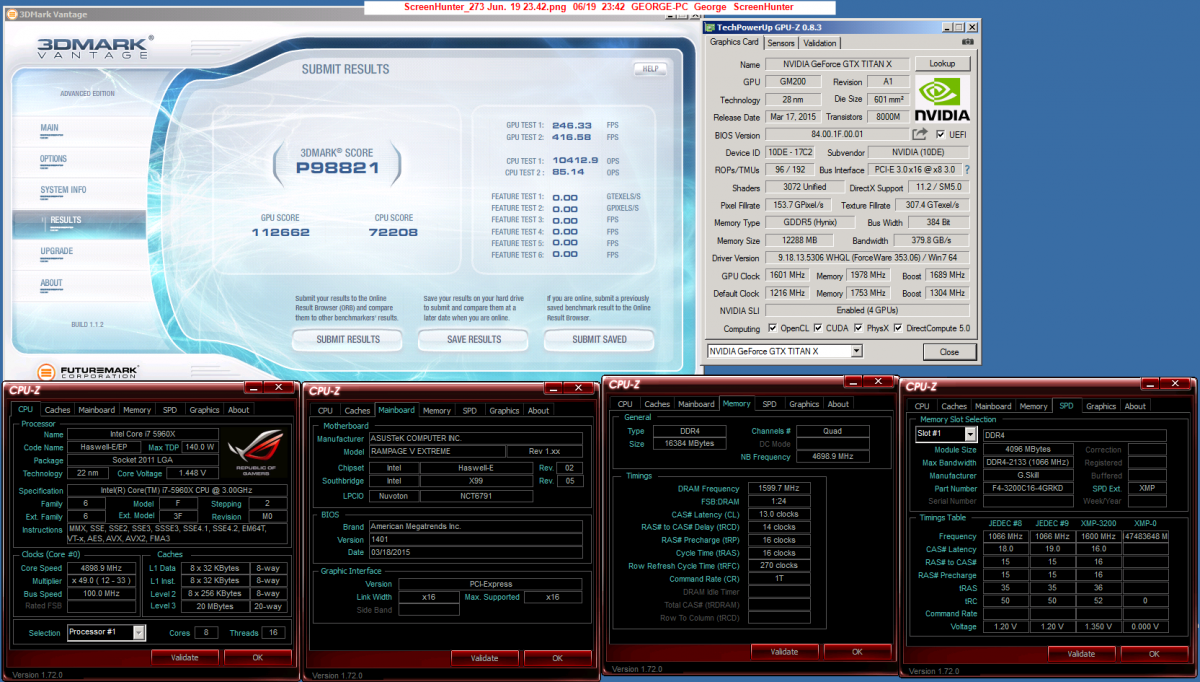The image size is (1200, 682).
Task: Toggle the PhysX checkbox
Action: click(x=860, y=328)
